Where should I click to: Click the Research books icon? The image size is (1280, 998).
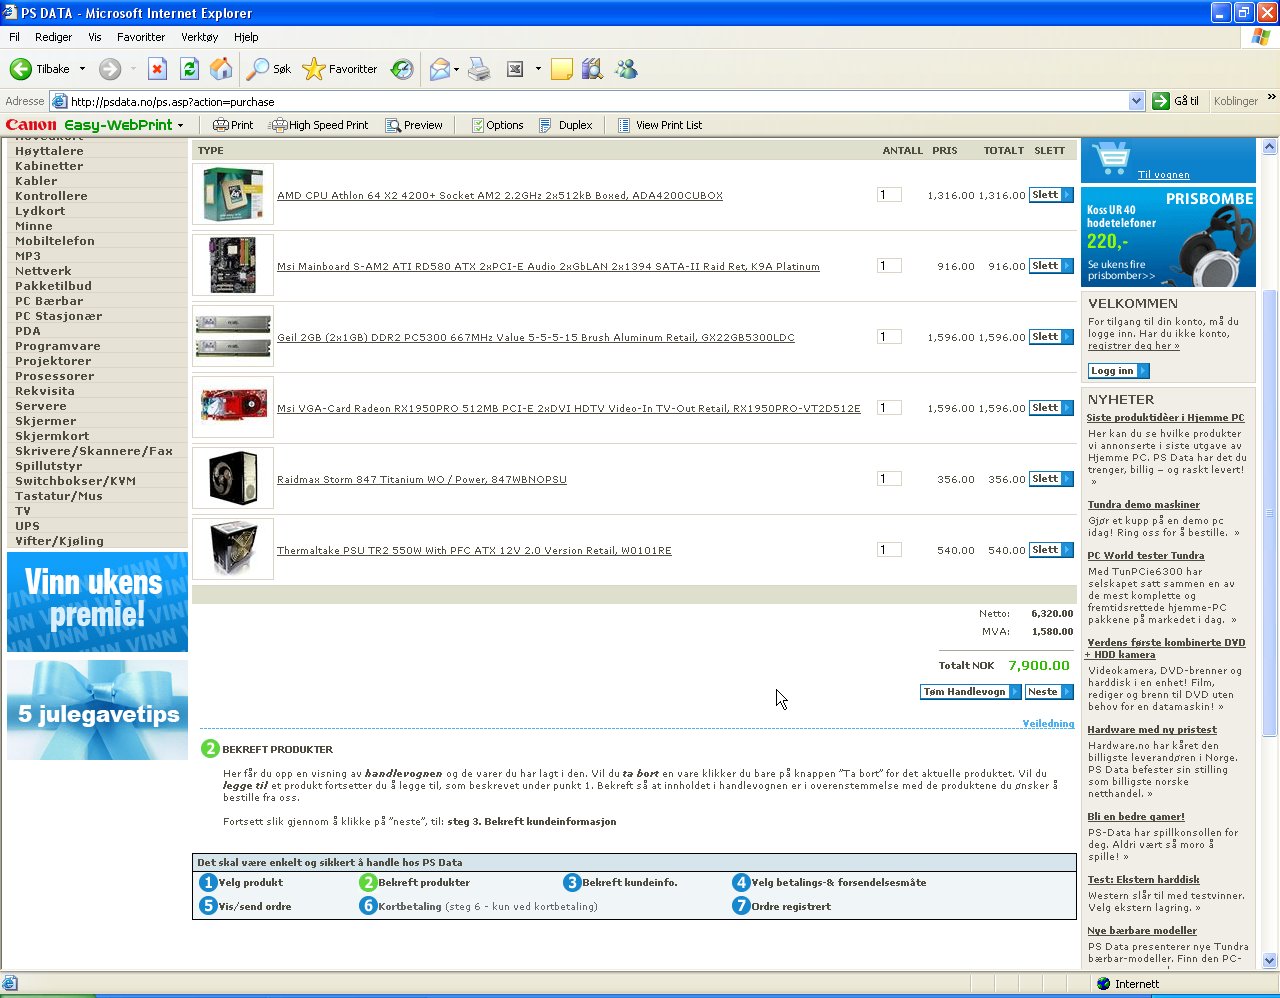tap(593, 69)
